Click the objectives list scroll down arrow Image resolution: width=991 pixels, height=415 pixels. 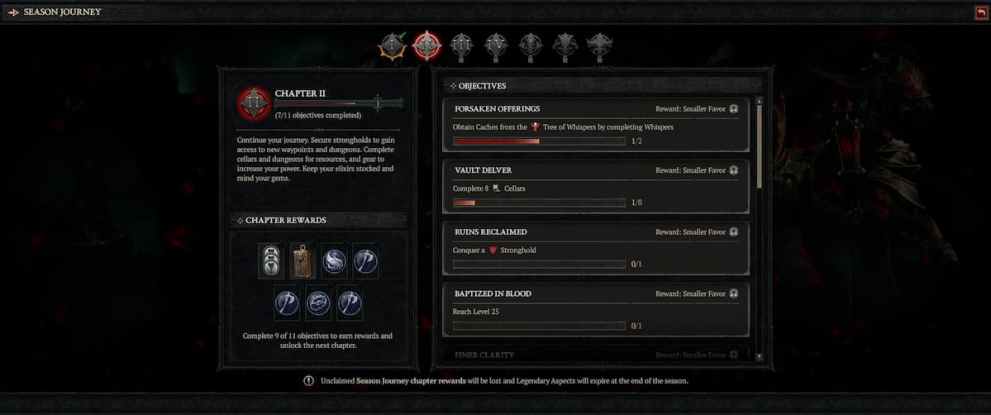(x=759, y=357)
